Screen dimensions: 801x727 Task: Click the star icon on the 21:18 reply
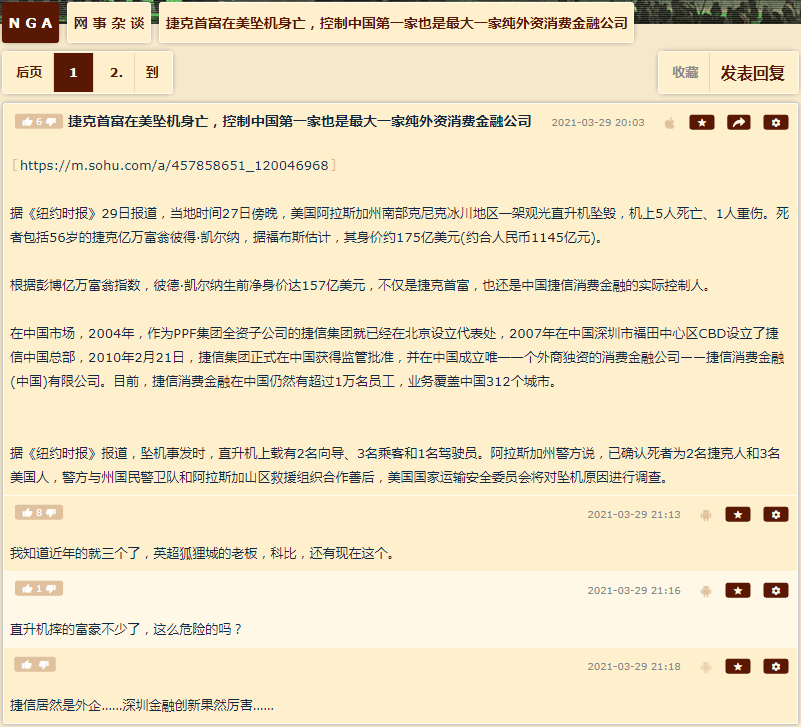pos(738,667)
